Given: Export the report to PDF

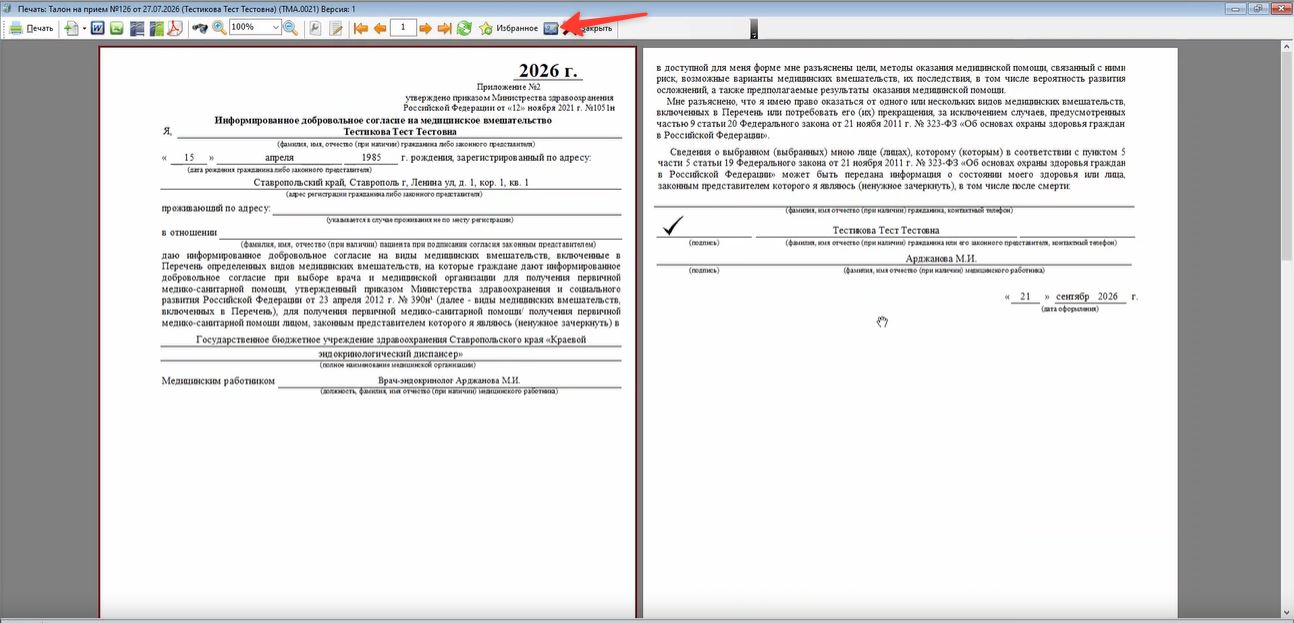Looking at the screenshot, I should click(x=175, y=28).
